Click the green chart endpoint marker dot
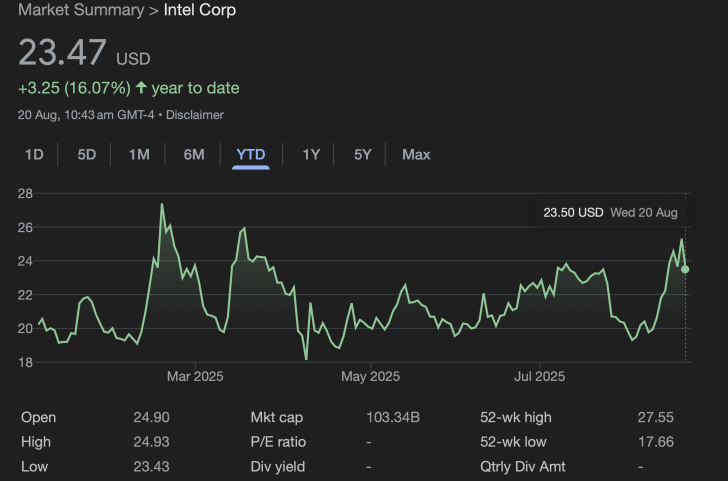728x481 pixels. 685,269
